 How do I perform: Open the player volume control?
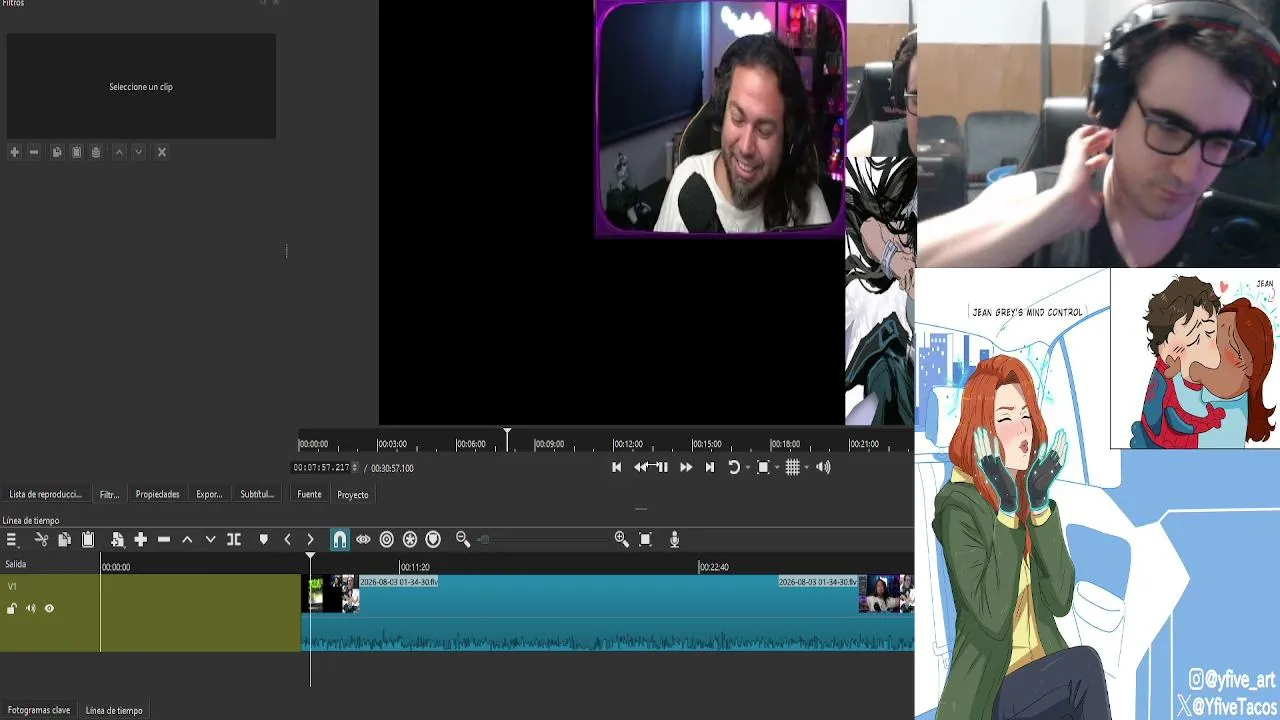pyautogui.click(x=823, y=467)
